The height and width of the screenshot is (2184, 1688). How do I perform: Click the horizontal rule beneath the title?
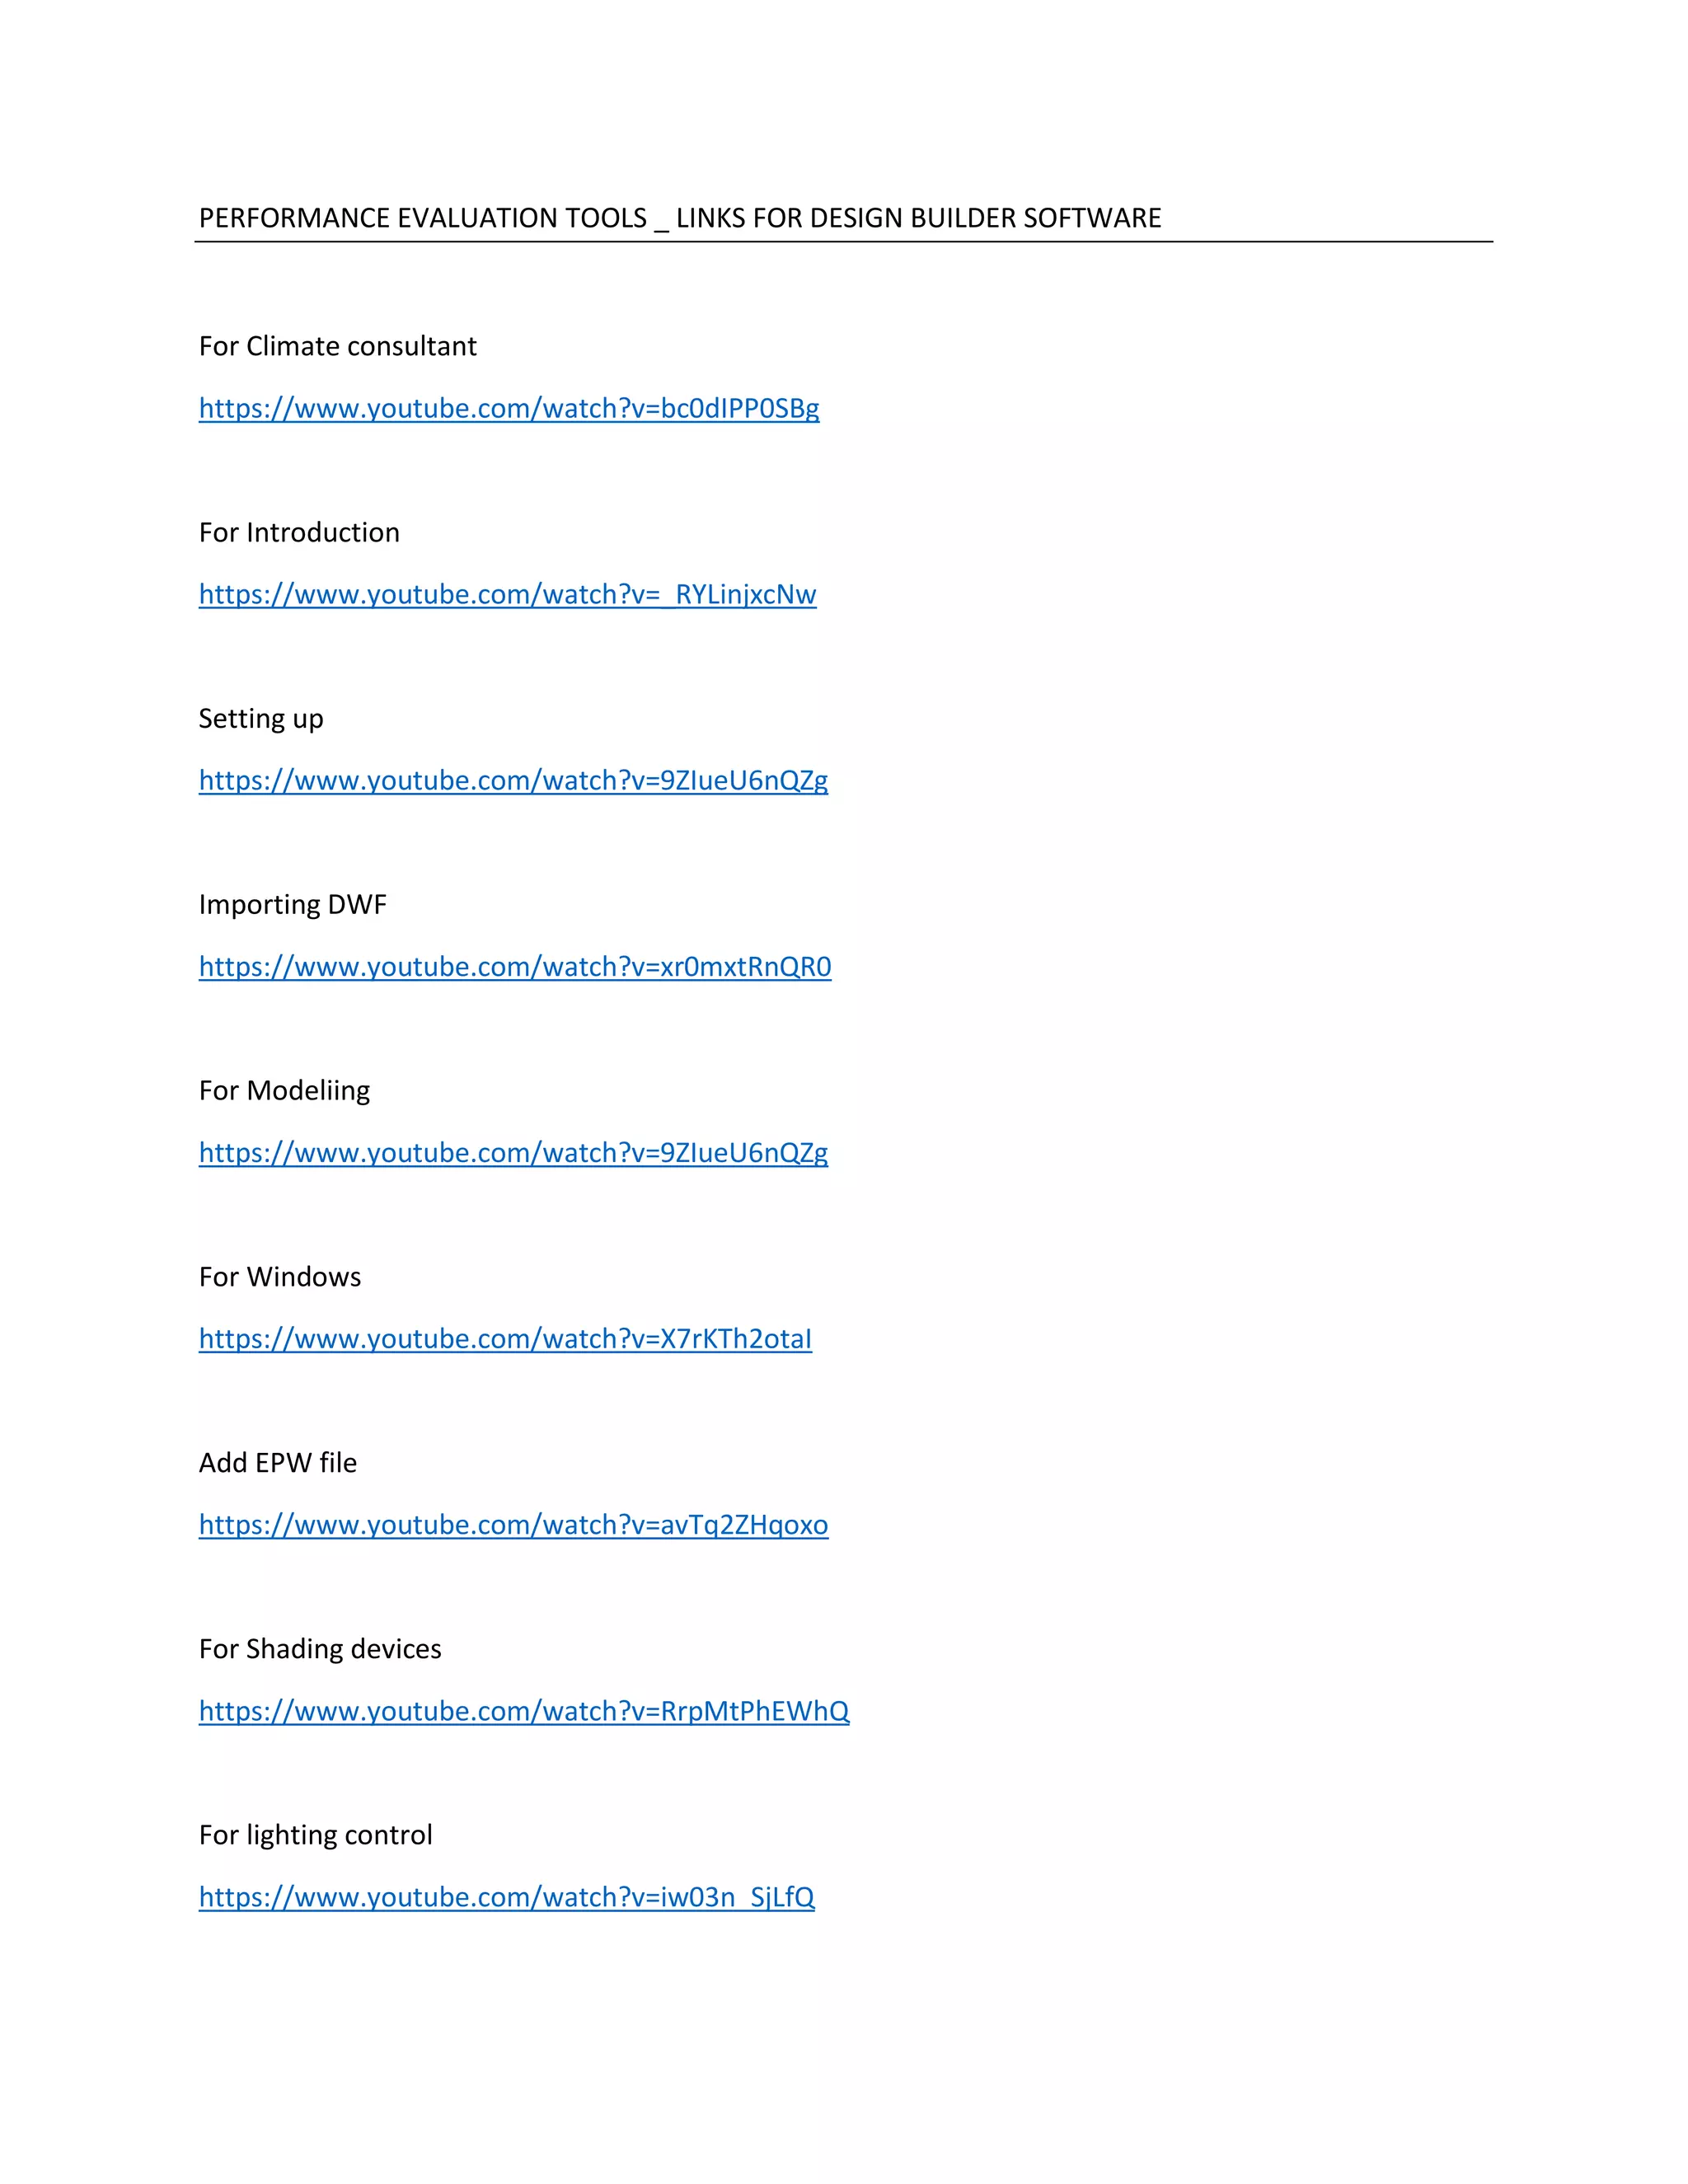pyautogui.click(x=843, y=242)
